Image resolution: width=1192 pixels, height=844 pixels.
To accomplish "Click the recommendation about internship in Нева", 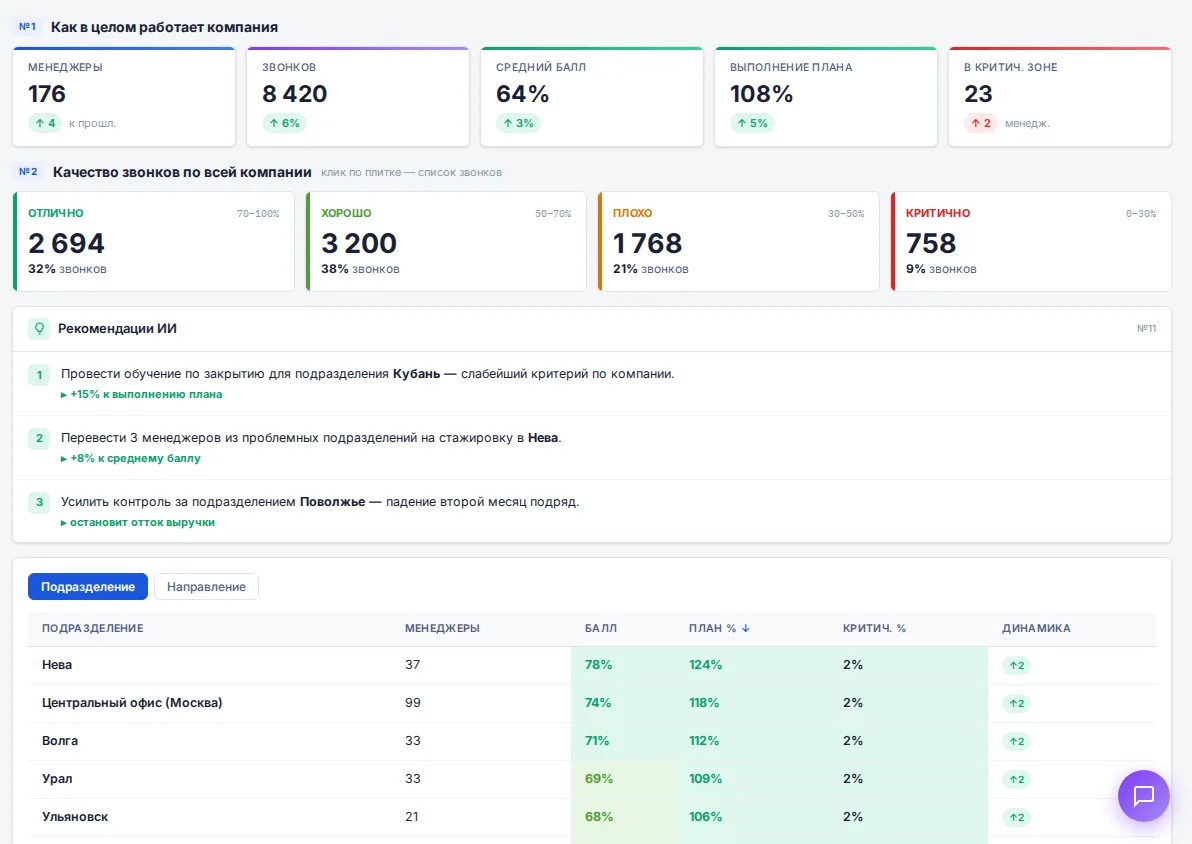I will 311,438.
